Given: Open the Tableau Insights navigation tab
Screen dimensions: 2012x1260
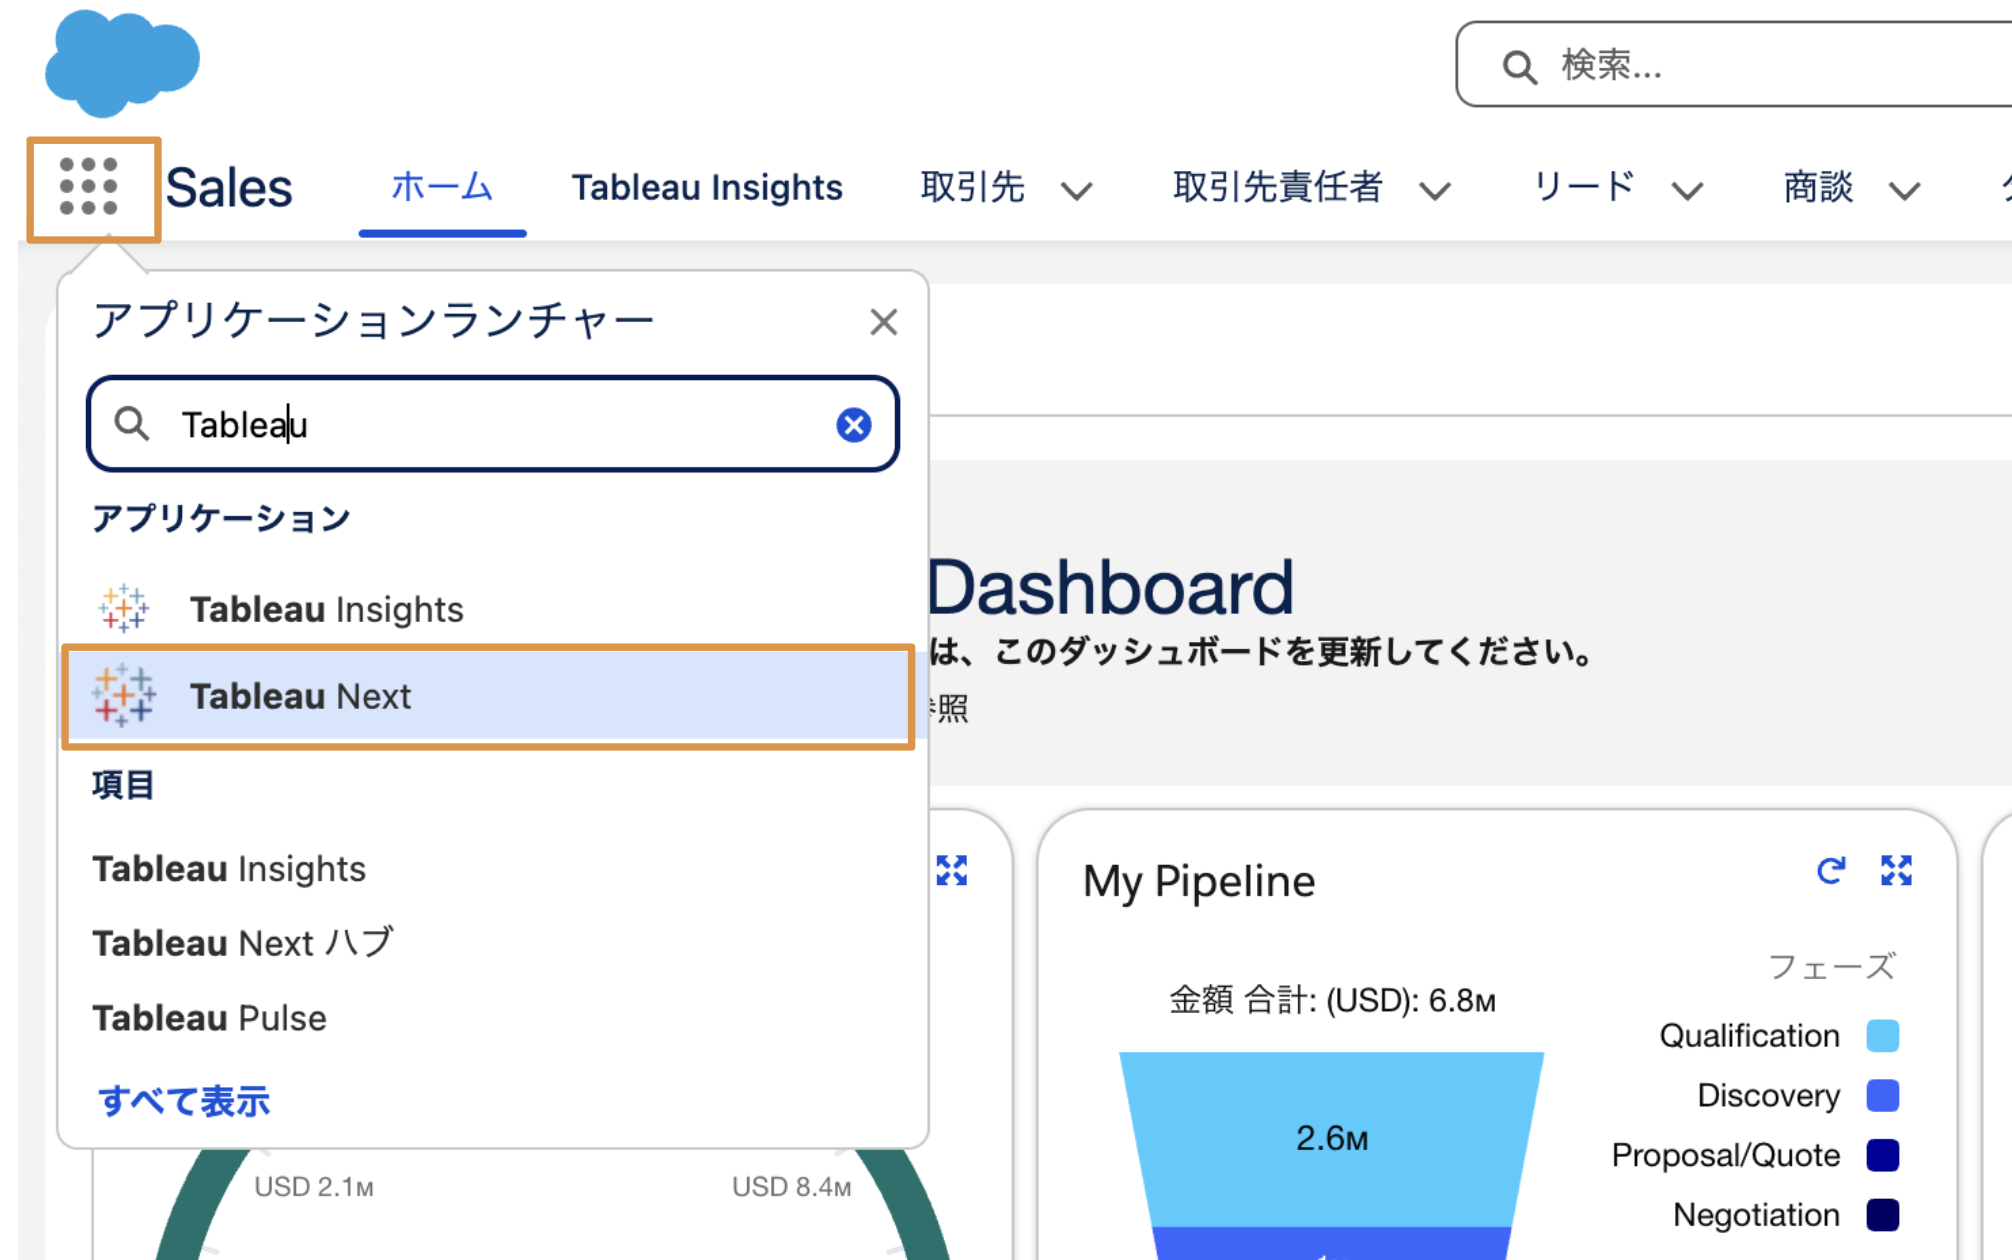Looking at the screenshot, I should 706,187.
